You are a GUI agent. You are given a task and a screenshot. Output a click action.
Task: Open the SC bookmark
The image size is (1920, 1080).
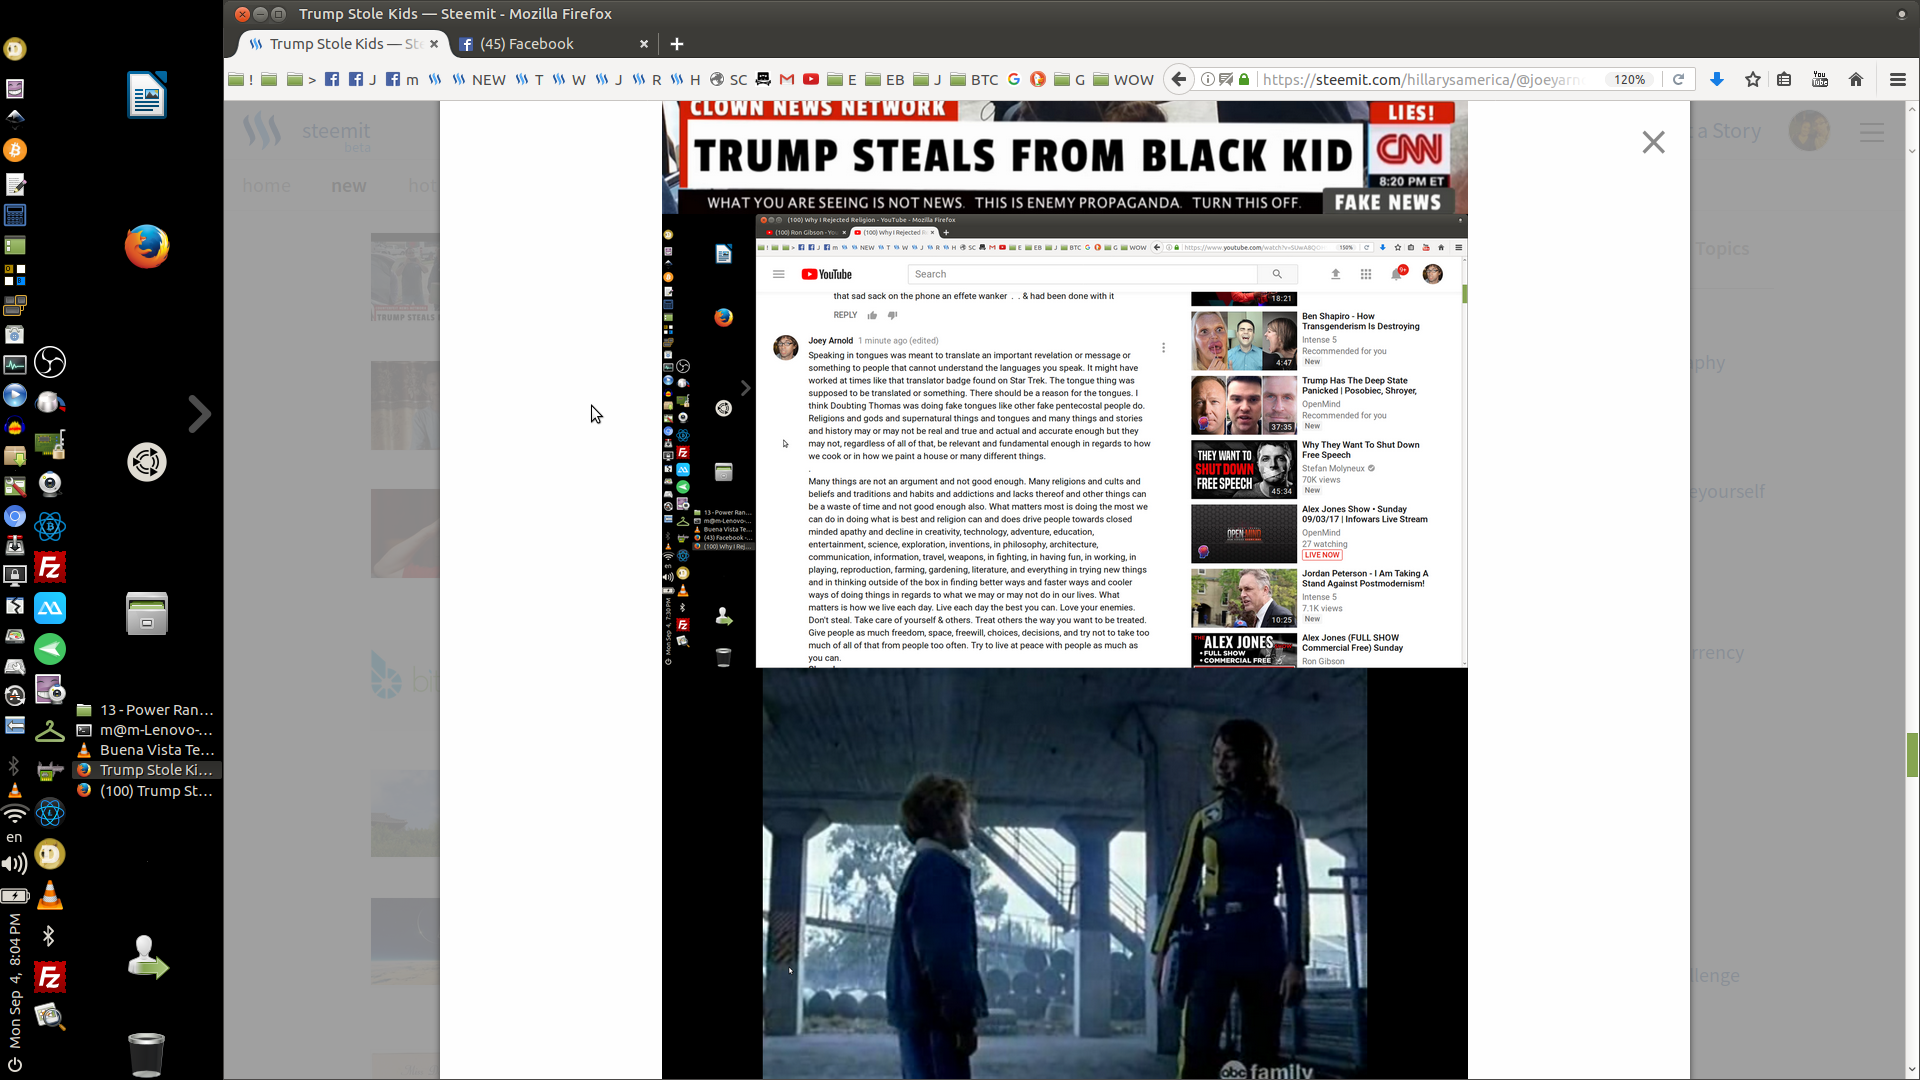pyautogui.click(x=728, y=79)
